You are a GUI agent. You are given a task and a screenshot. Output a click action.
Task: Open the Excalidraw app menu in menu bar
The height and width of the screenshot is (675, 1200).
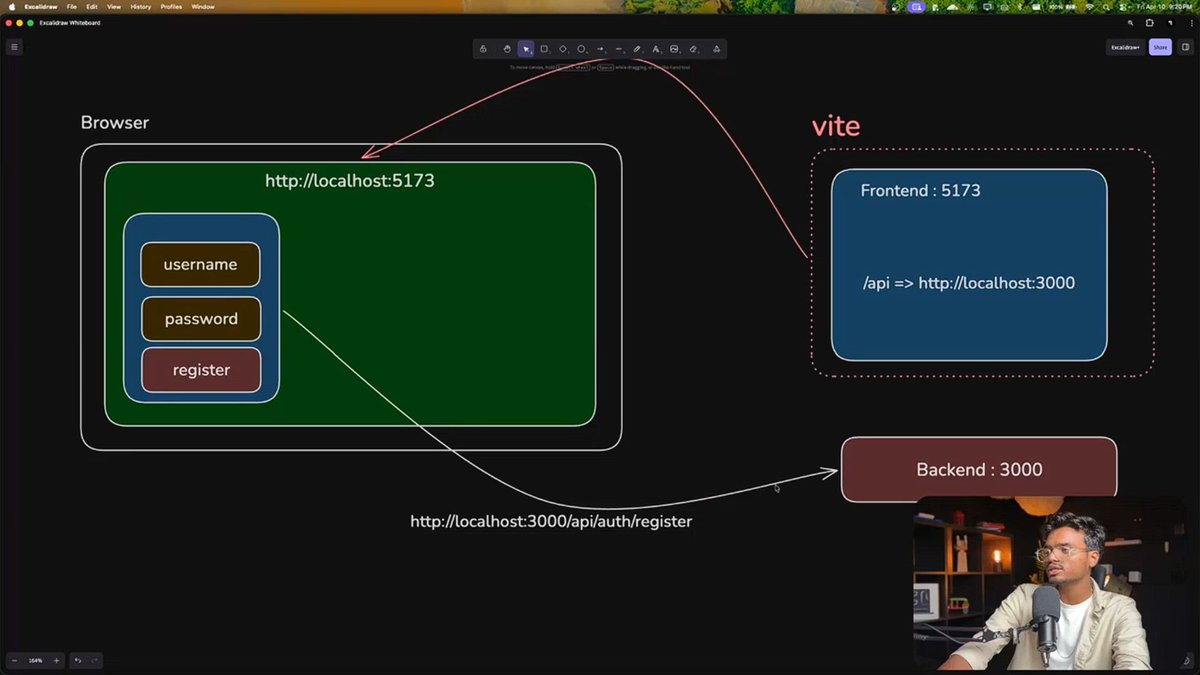[39, 6]
